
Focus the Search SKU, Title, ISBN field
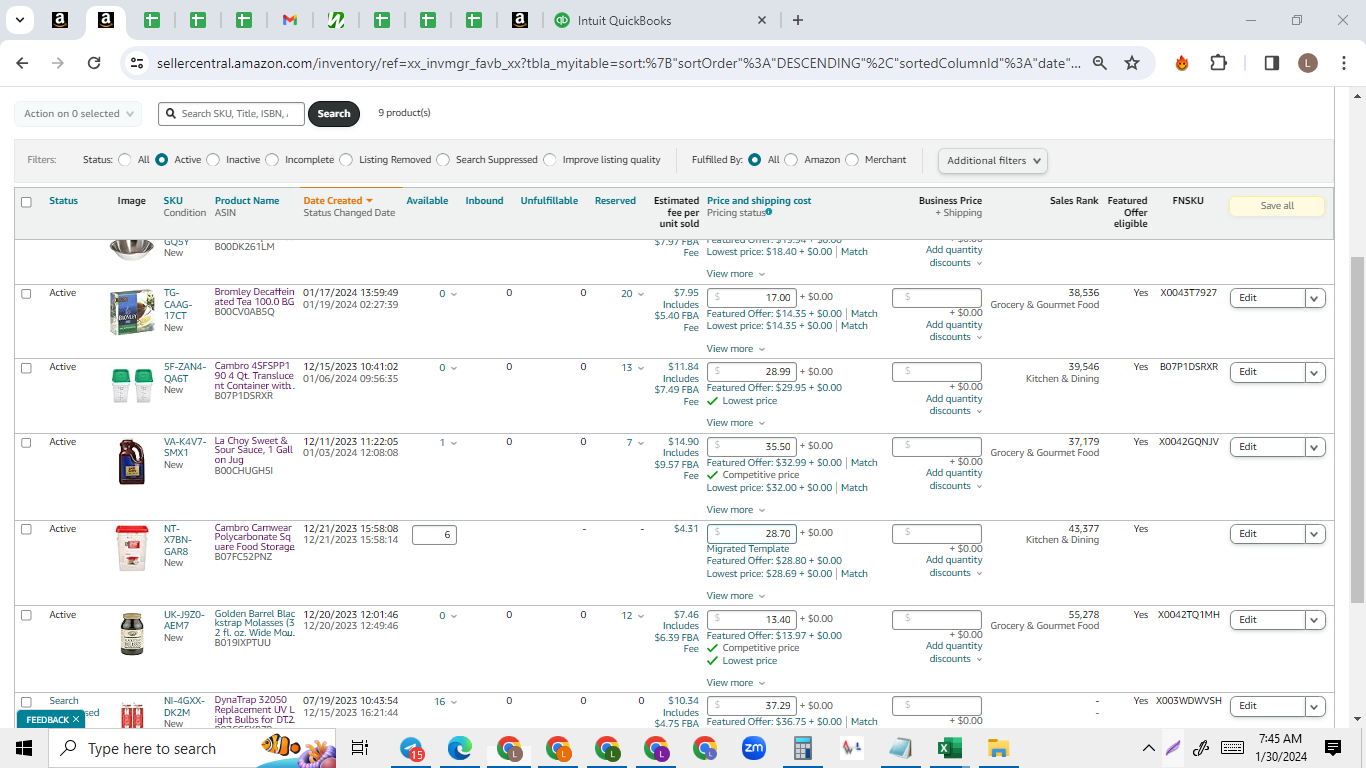(231, 114)
